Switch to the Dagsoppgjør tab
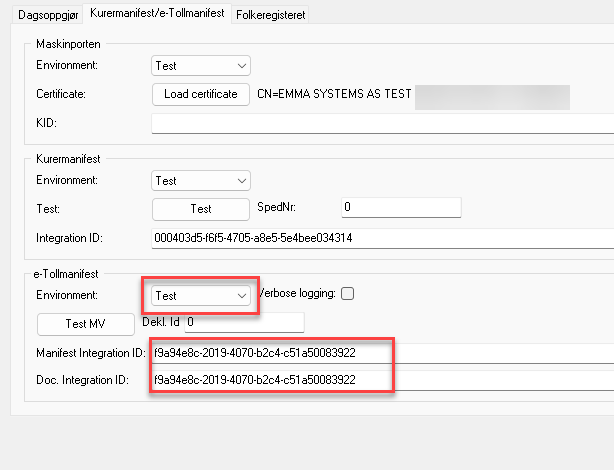Image resolution: width=614 pixels, height=470 pixels. (42, 14)
